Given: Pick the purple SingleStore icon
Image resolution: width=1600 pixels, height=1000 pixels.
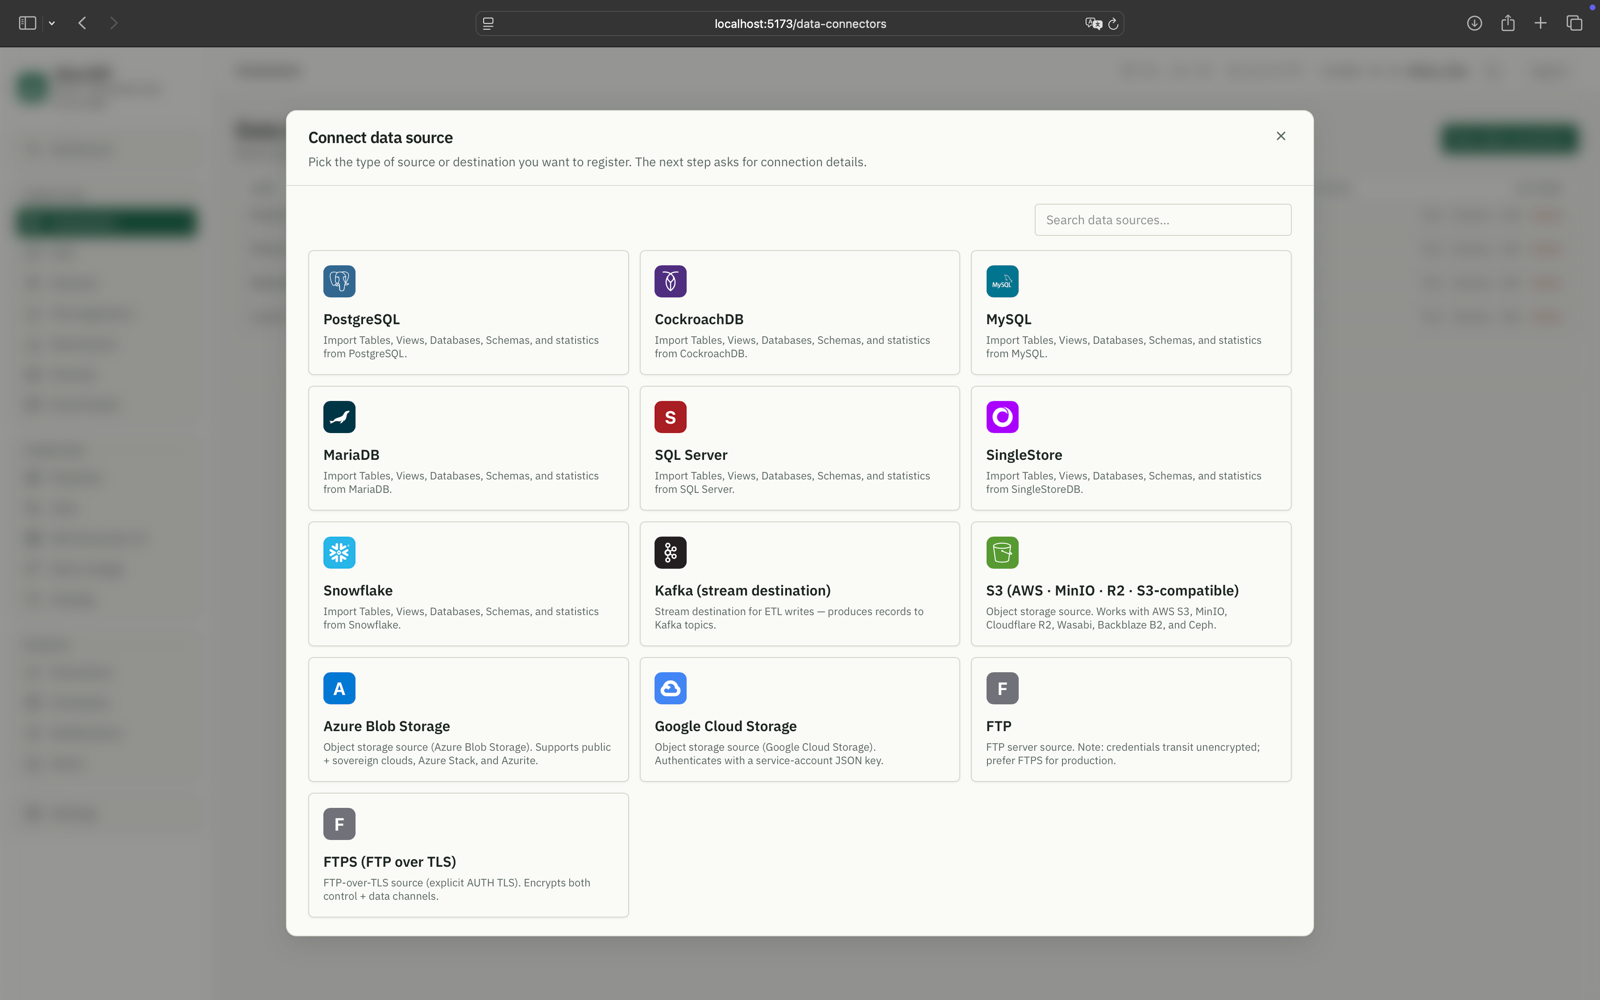Looking at the screenshot, I should (x=1002, y=417).
